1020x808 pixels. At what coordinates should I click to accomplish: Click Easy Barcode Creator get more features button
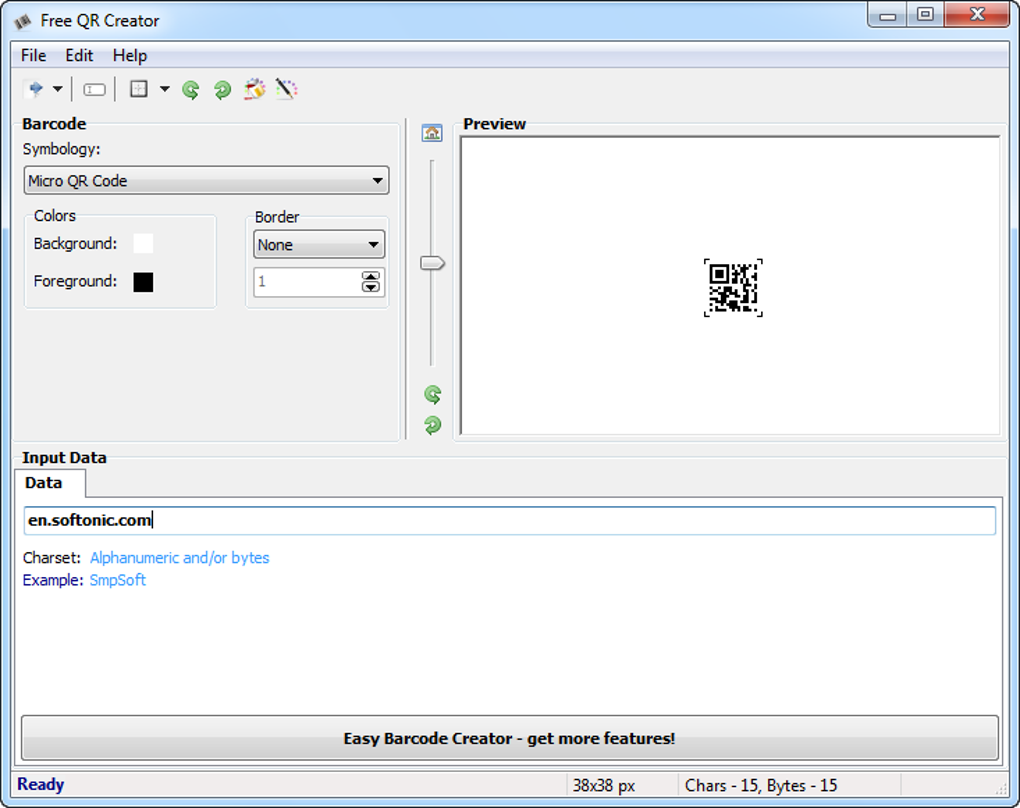509,738
